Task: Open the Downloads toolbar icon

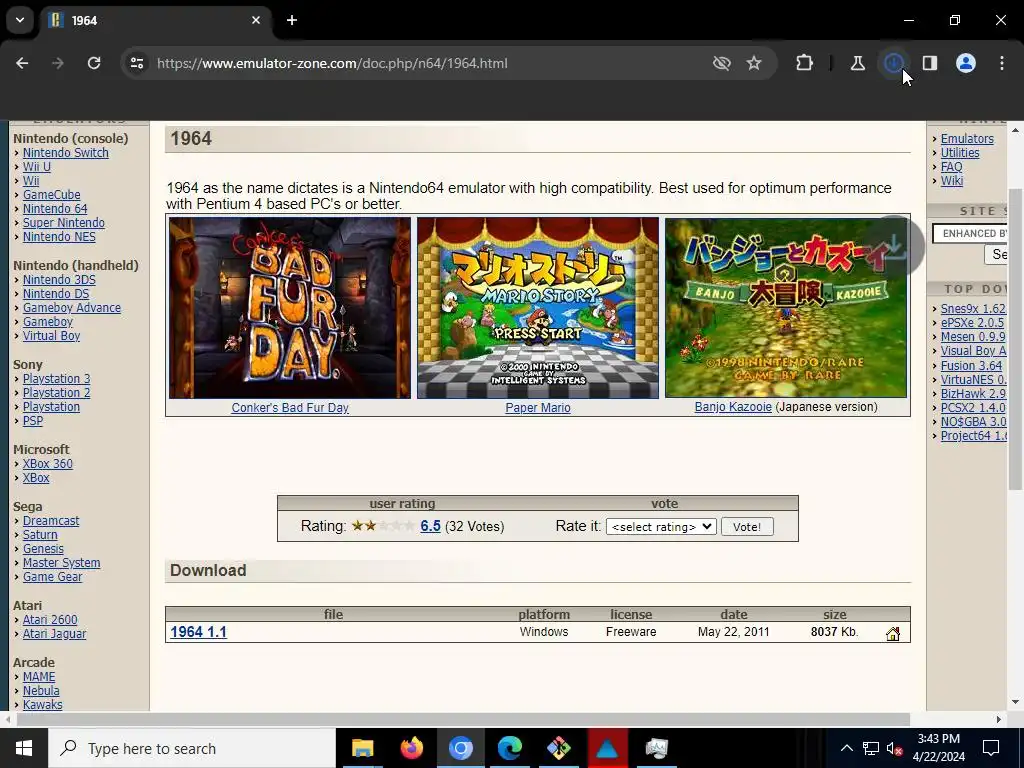Action: [894, 63]
